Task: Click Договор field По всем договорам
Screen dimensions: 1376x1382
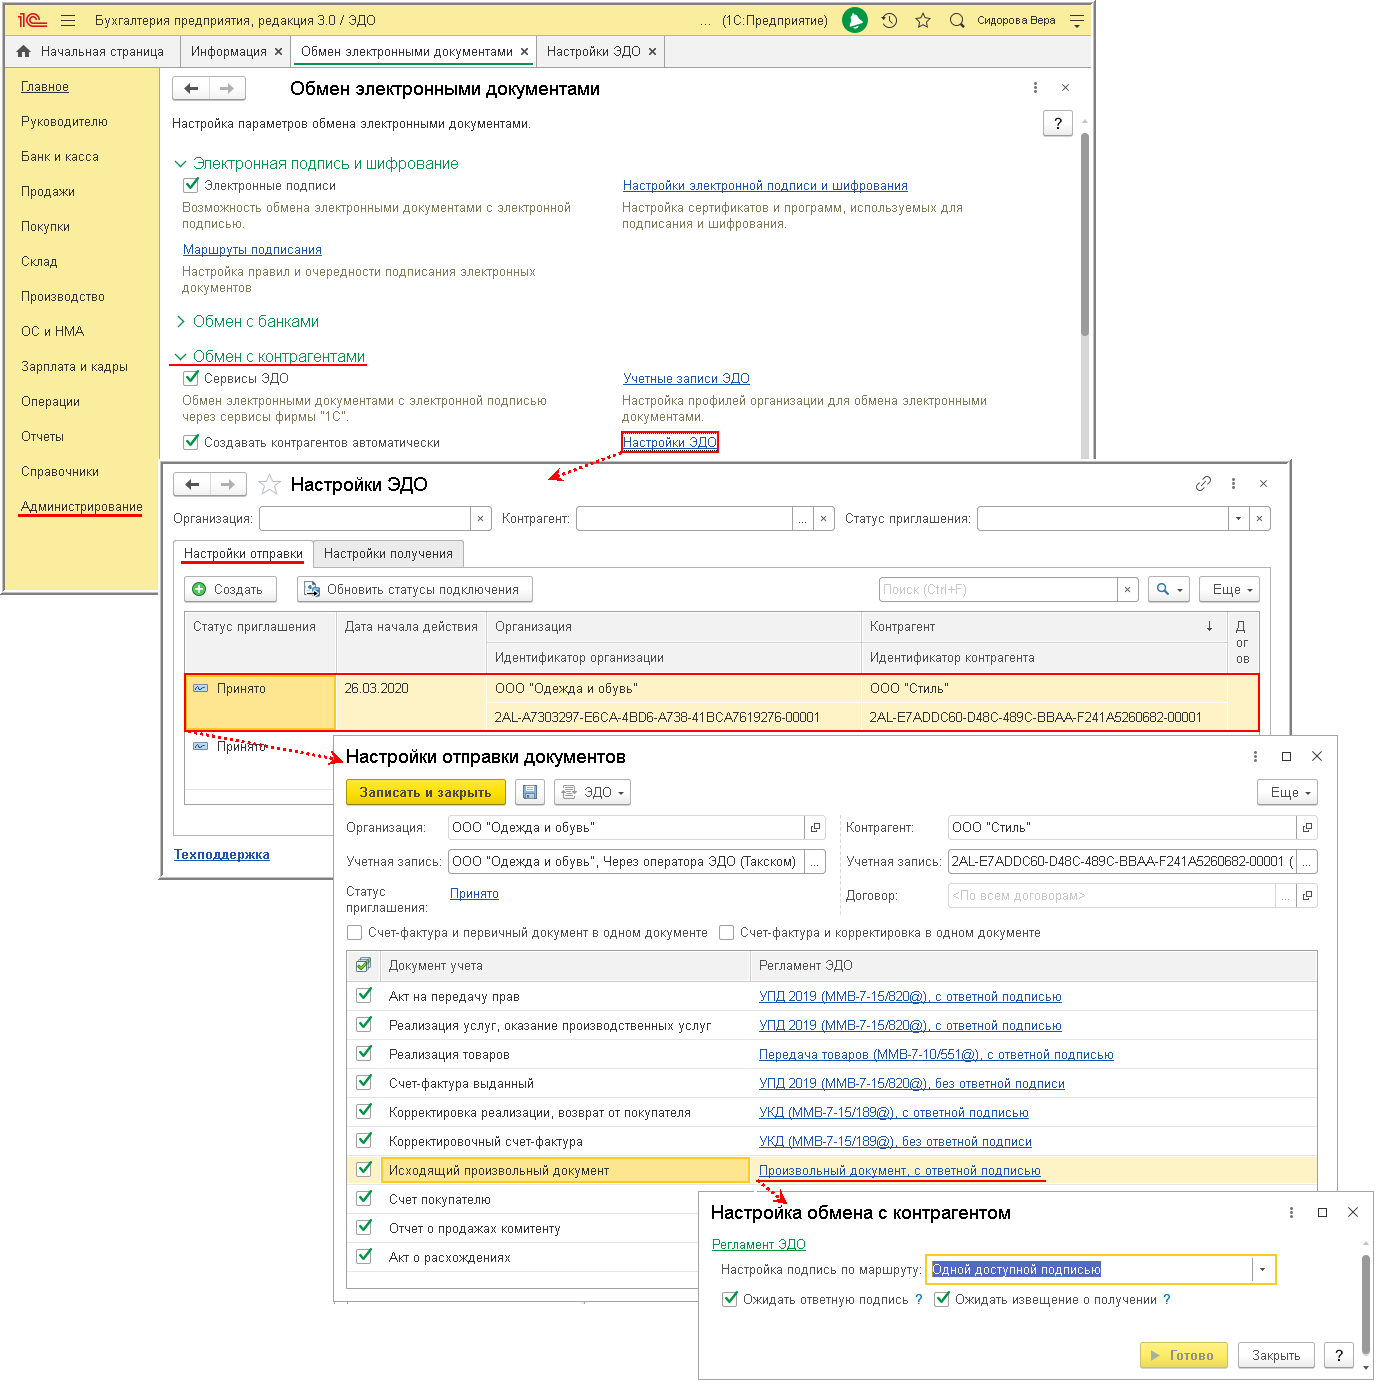Action: pyautogui.click(x=1111, y=896)
